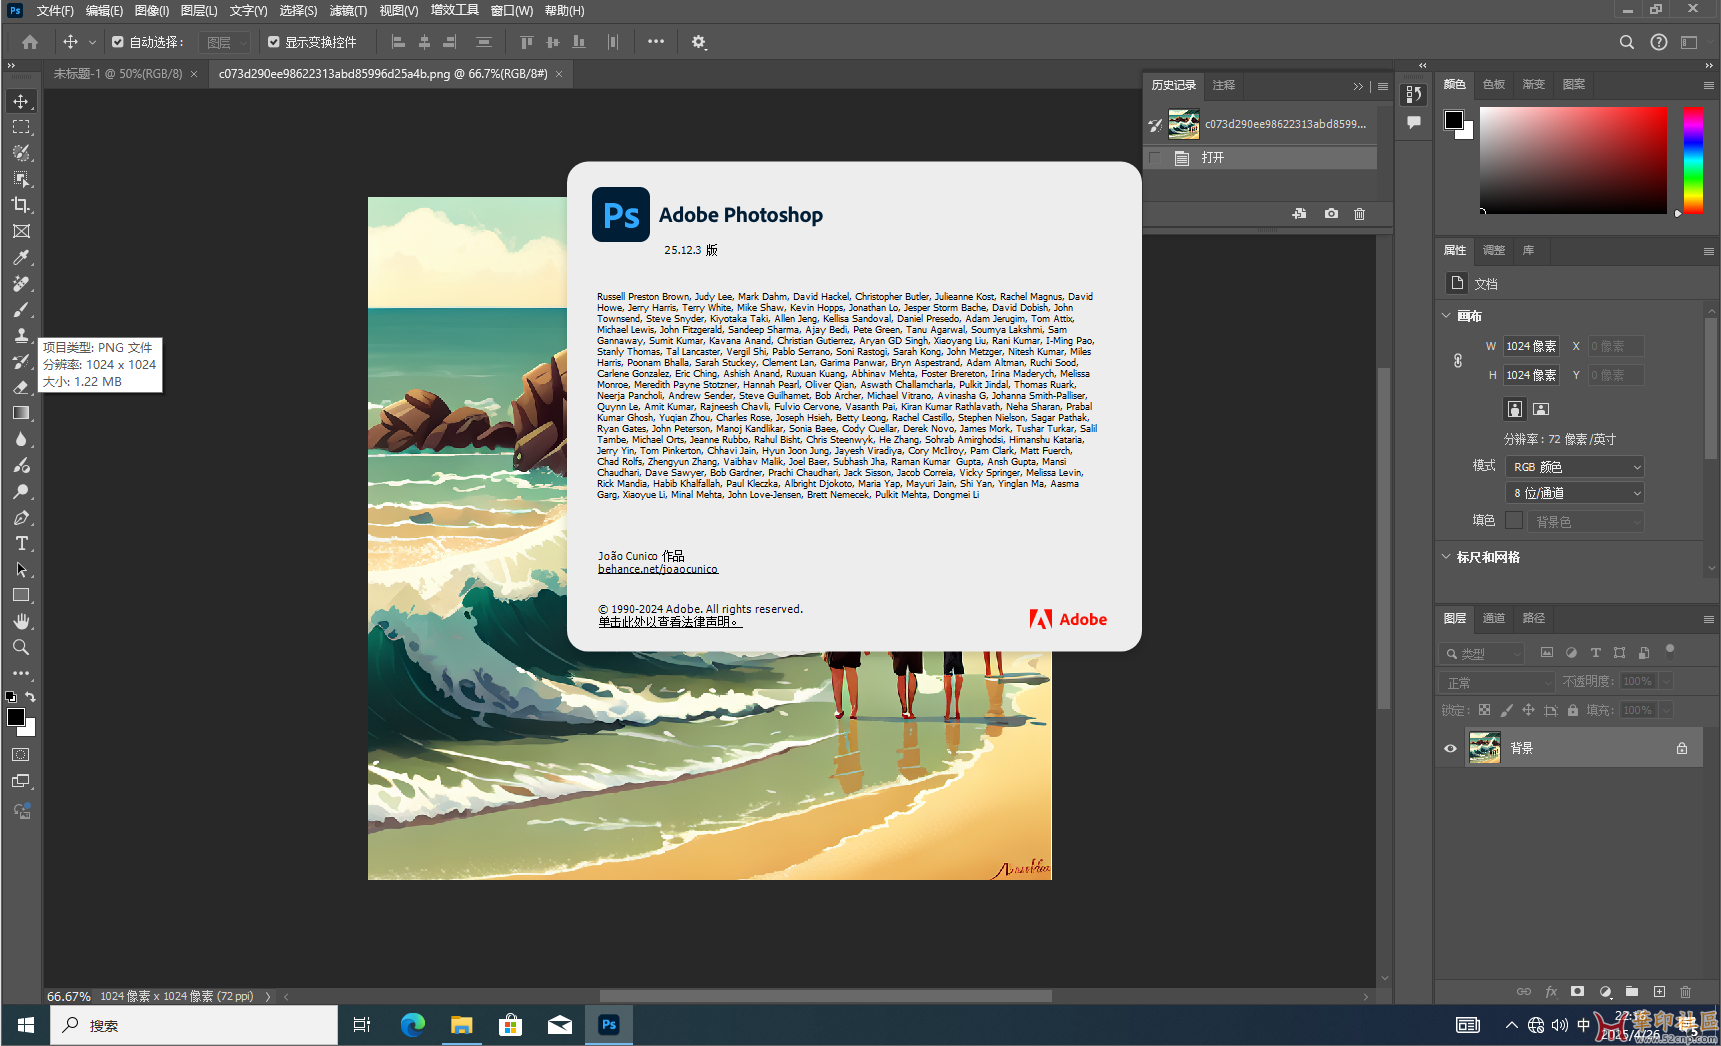This screenshot has height=1046, width=1721.
Task: Open the Filter menu
Action: (348, 11)
